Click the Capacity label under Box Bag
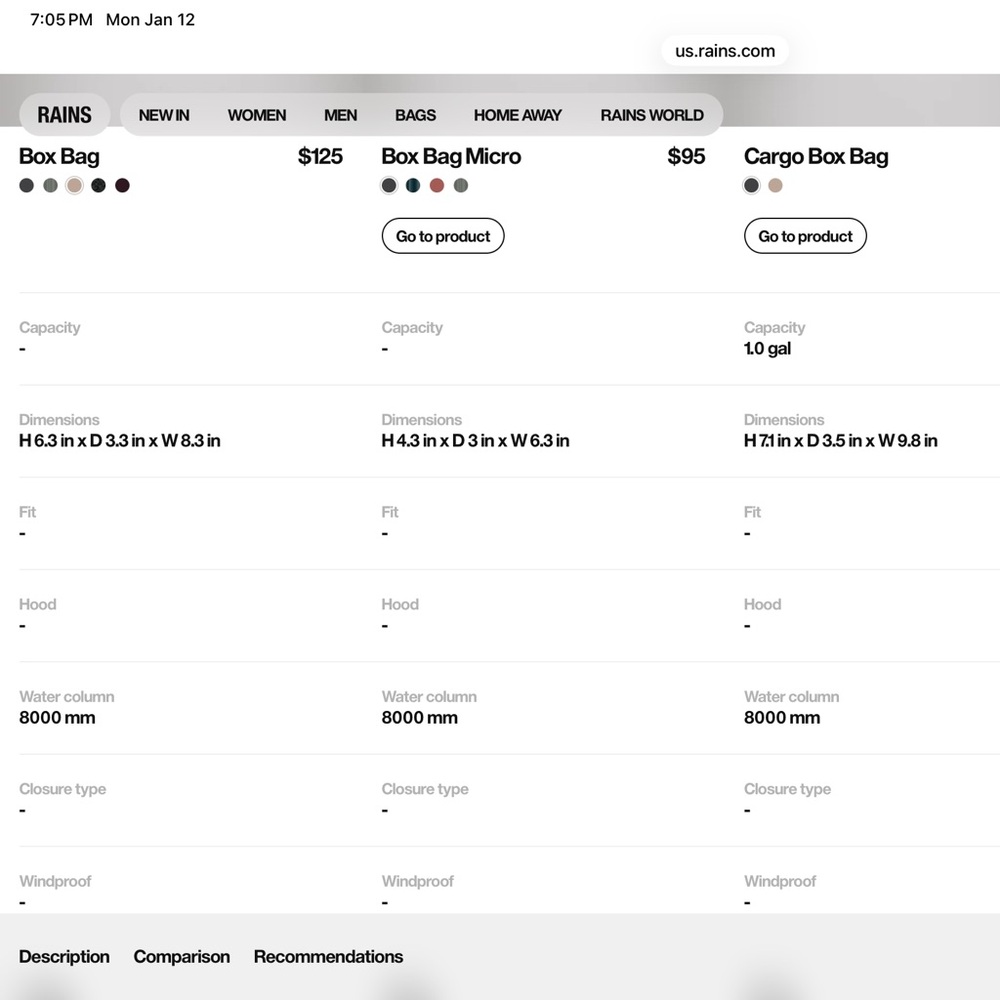 click(50, 328)
